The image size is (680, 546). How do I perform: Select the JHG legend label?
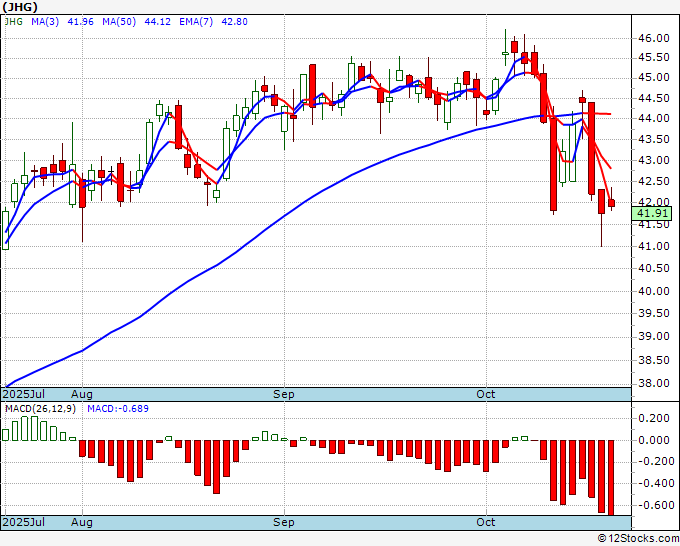[x=13, y=22]
